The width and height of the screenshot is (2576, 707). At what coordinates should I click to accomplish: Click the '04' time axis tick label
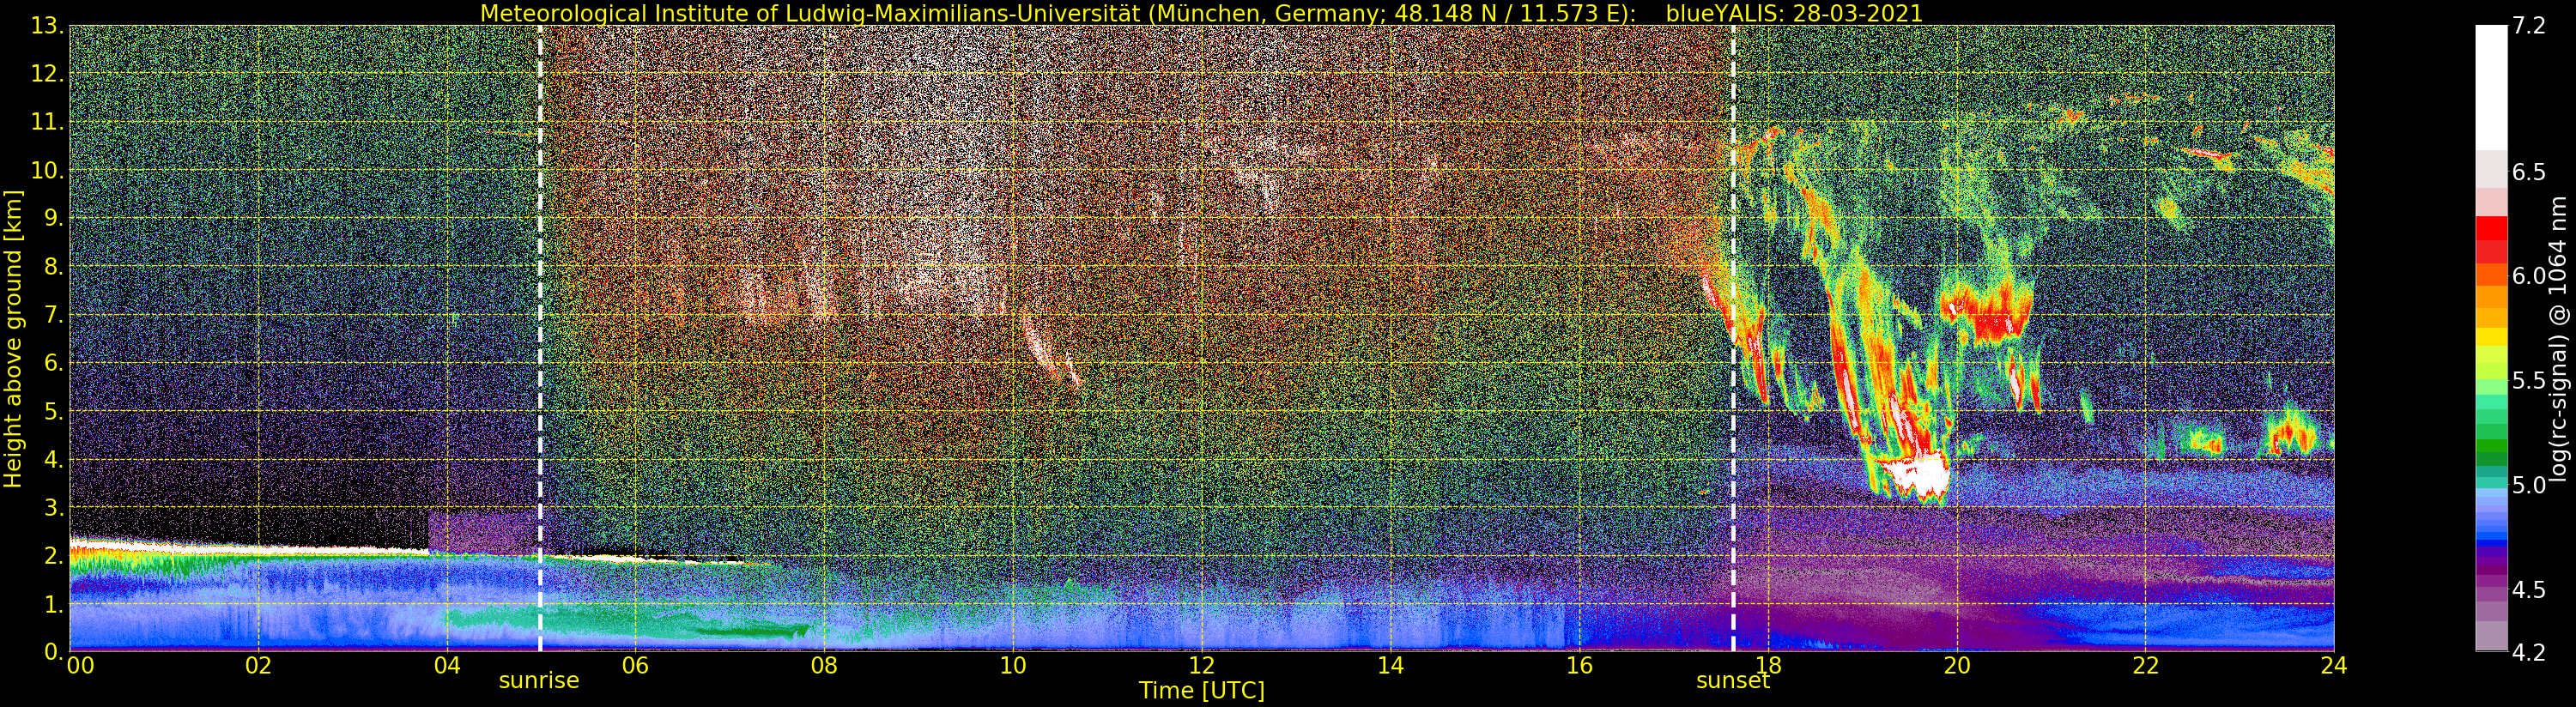[447, 665]
